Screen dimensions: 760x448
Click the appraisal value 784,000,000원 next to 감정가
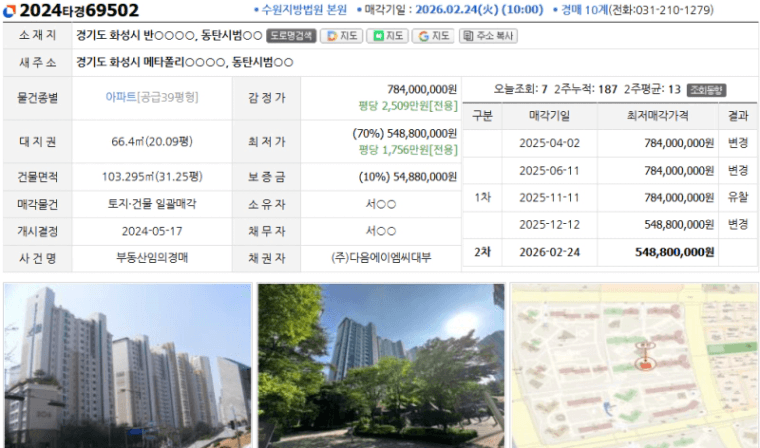coord(422,89)
